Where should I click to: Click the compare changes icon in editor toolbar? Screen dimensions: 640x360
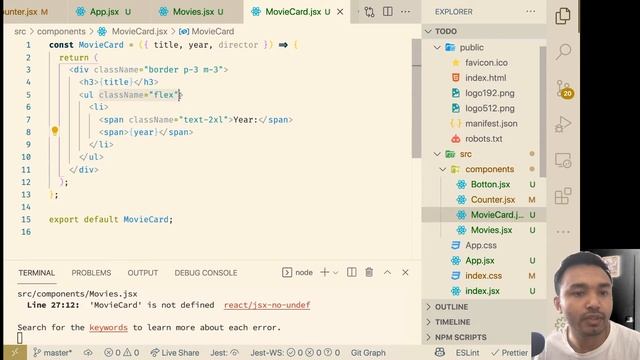coord(369,12)
